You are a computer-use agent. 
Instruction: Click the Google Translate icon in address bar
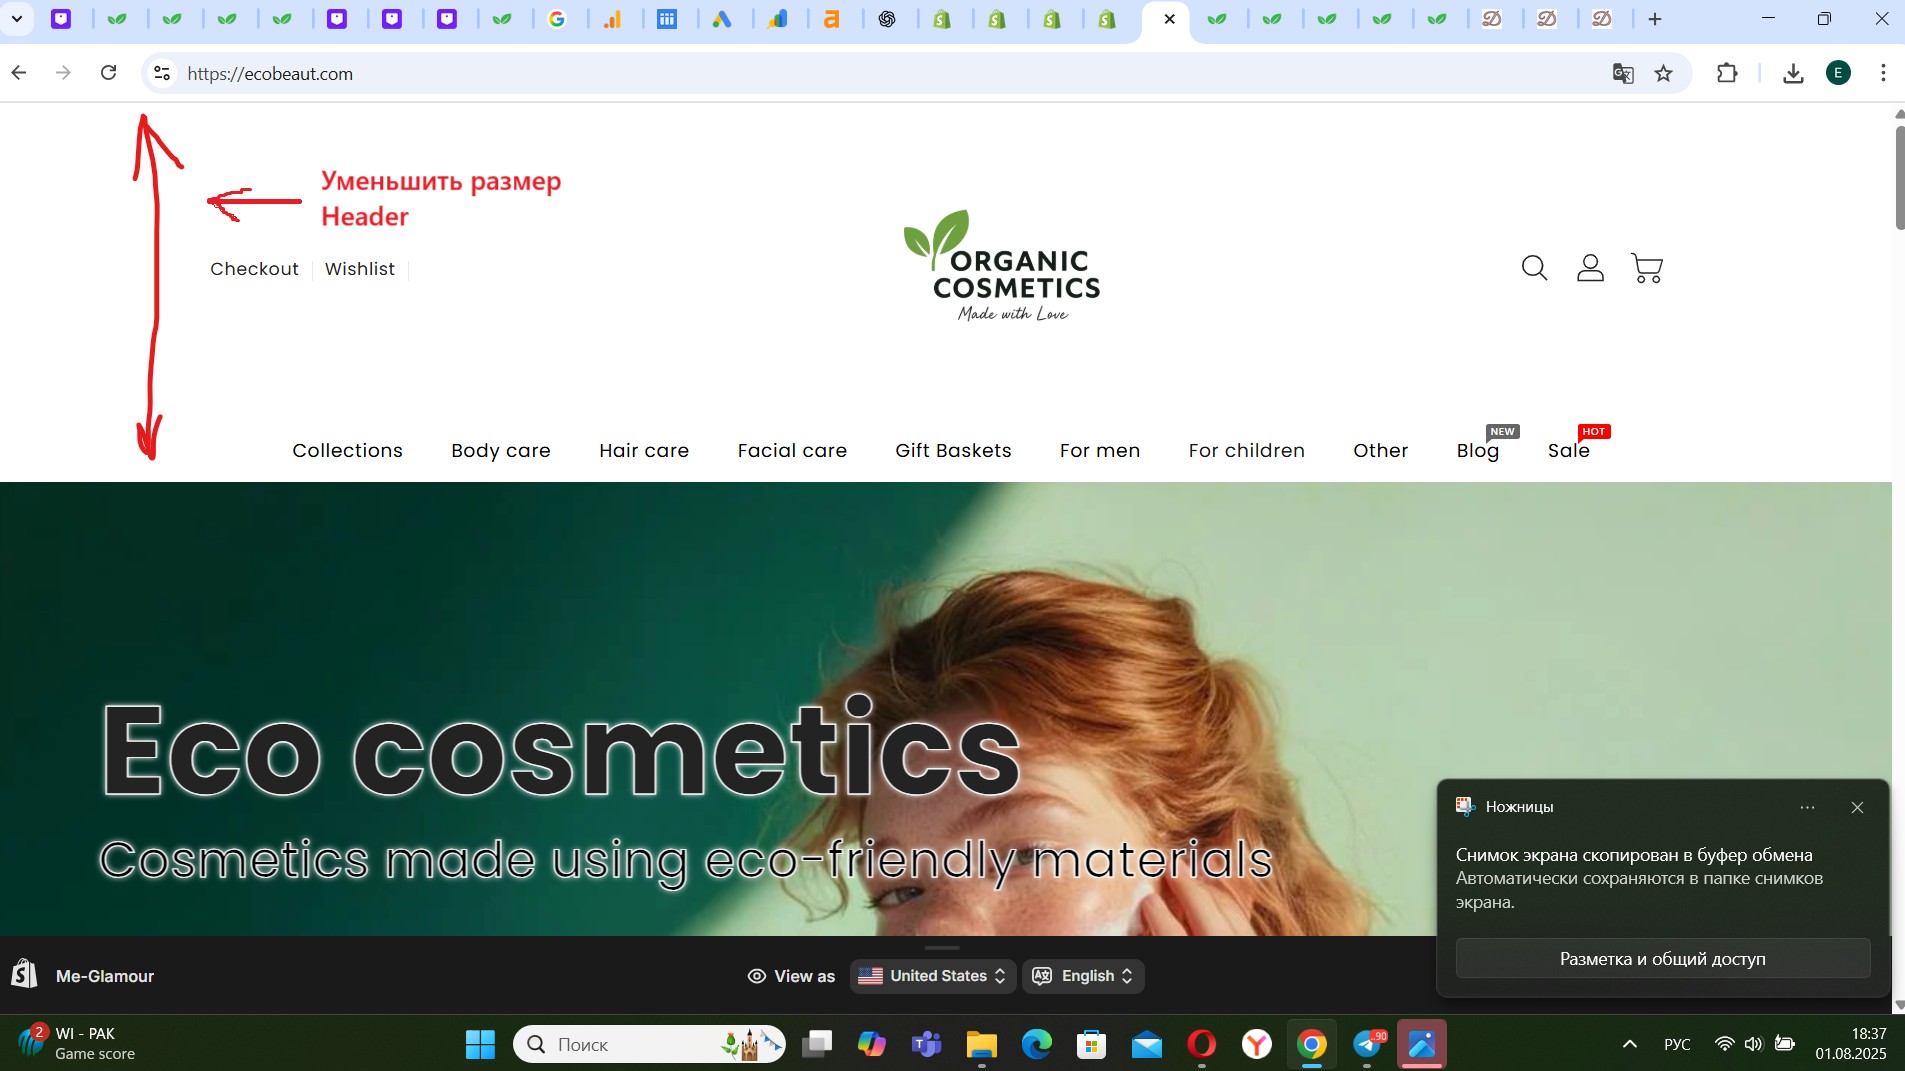point(1623,73)
